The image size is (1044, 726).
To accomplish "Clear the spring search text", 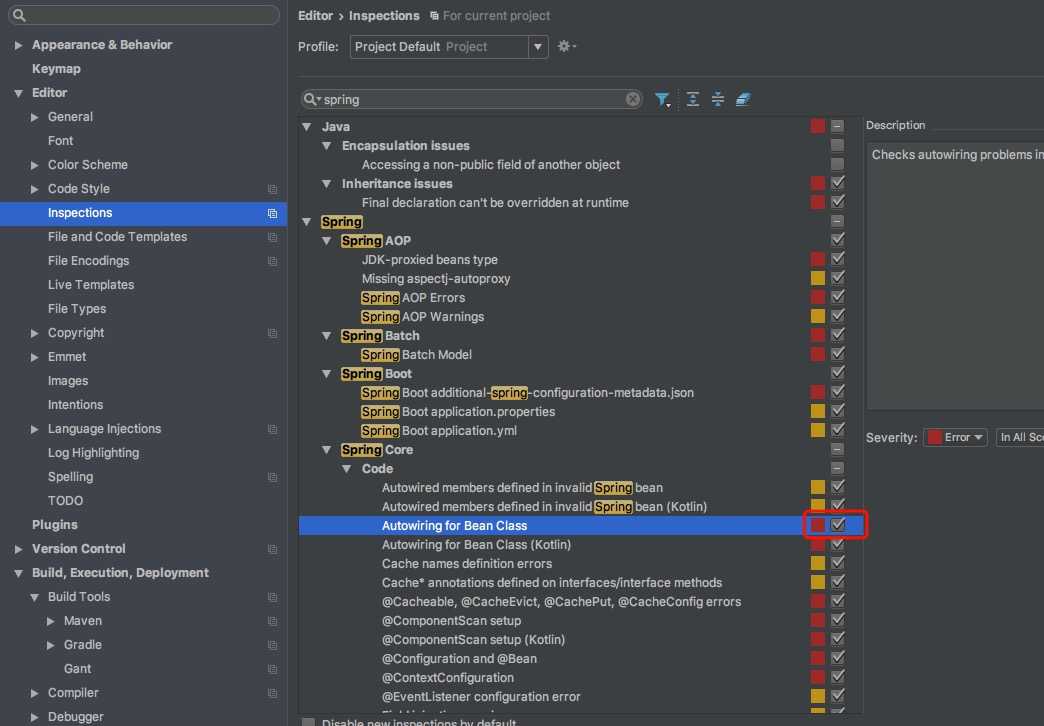I will (633, 99).
